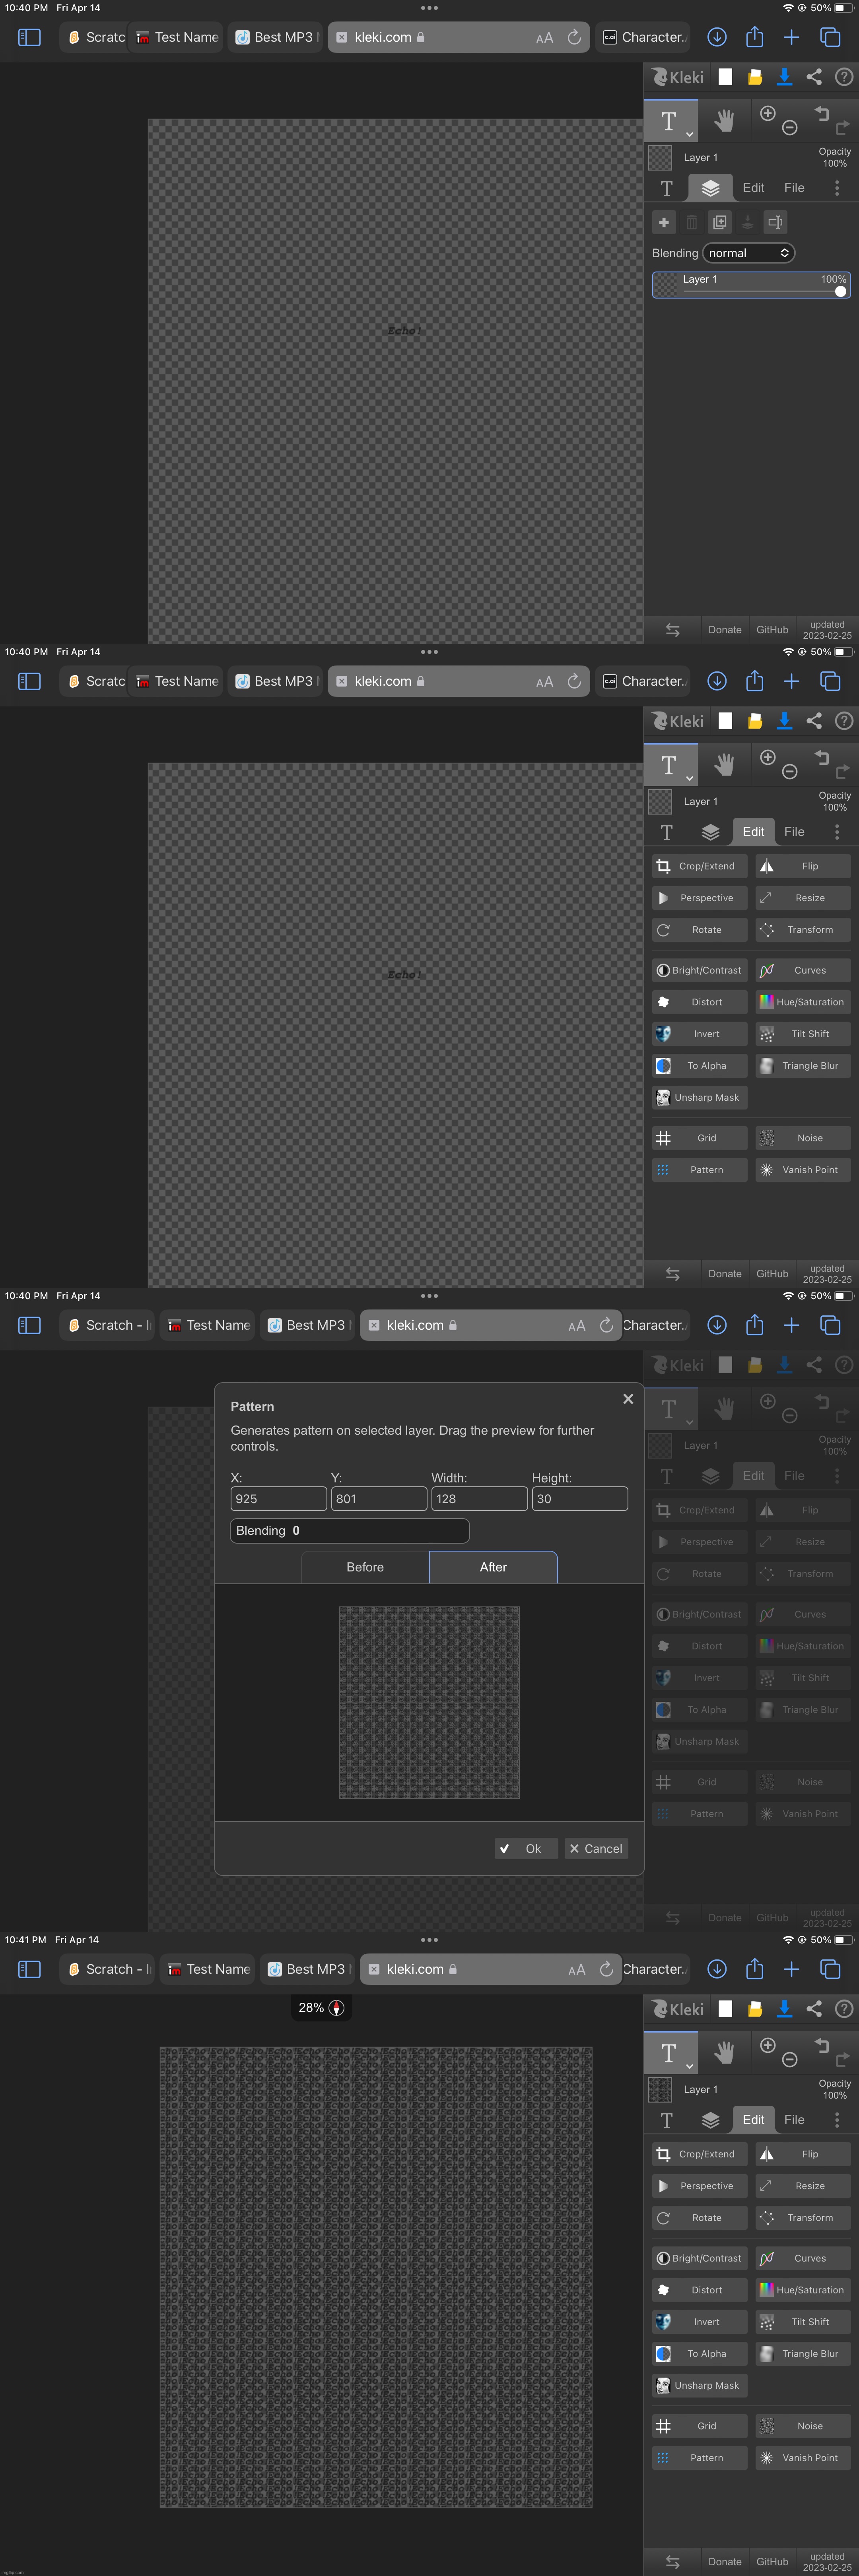The image size is (859, 2576).
Task: Cancel the Pattern dialog
Action: click(596, 1848)
